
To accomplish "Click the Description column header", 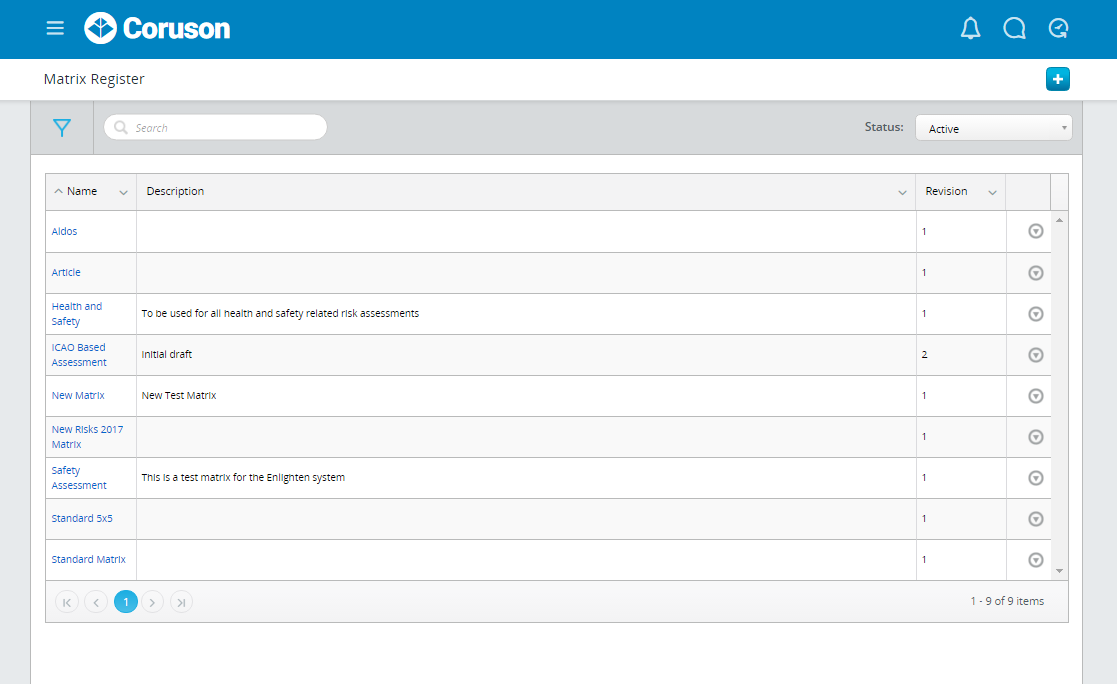I will click(175, 191).
